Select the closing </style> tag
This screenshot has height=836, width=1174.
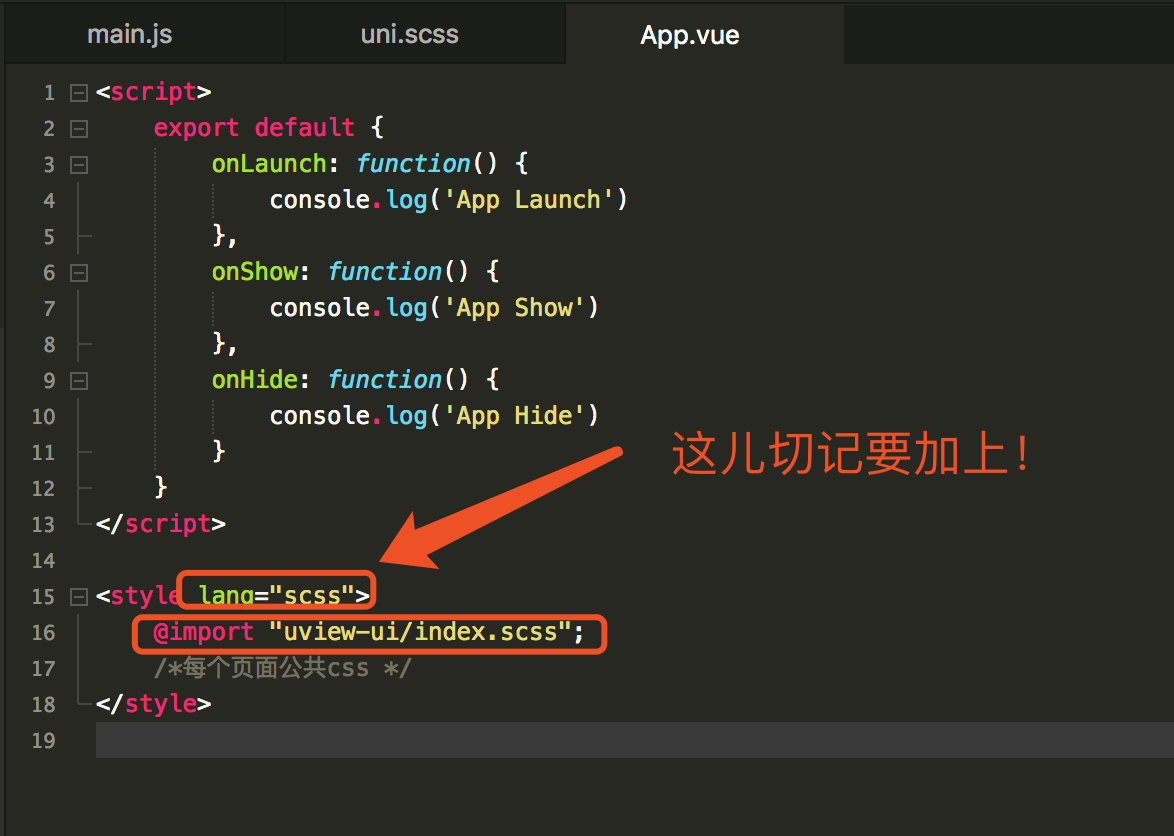coord(155,703)
